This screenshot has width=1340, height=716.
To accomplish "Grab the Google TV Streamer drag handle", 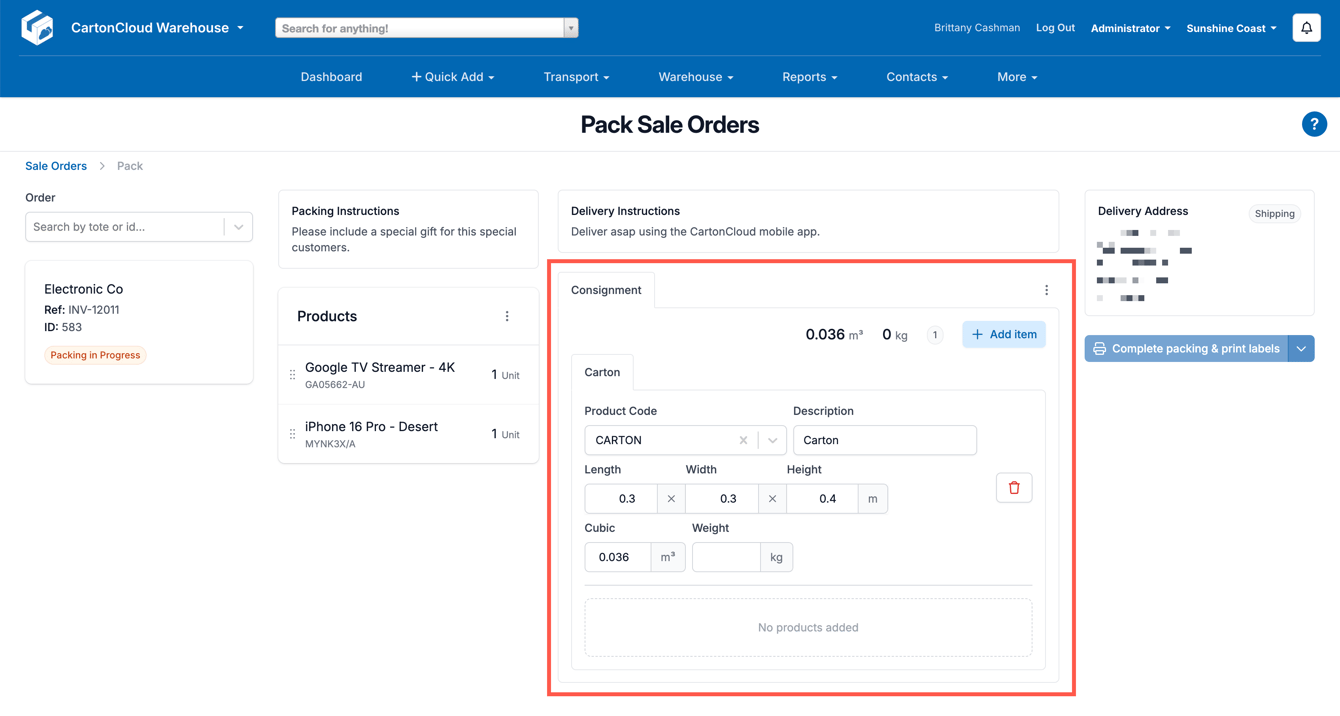I will pos(293,375).
